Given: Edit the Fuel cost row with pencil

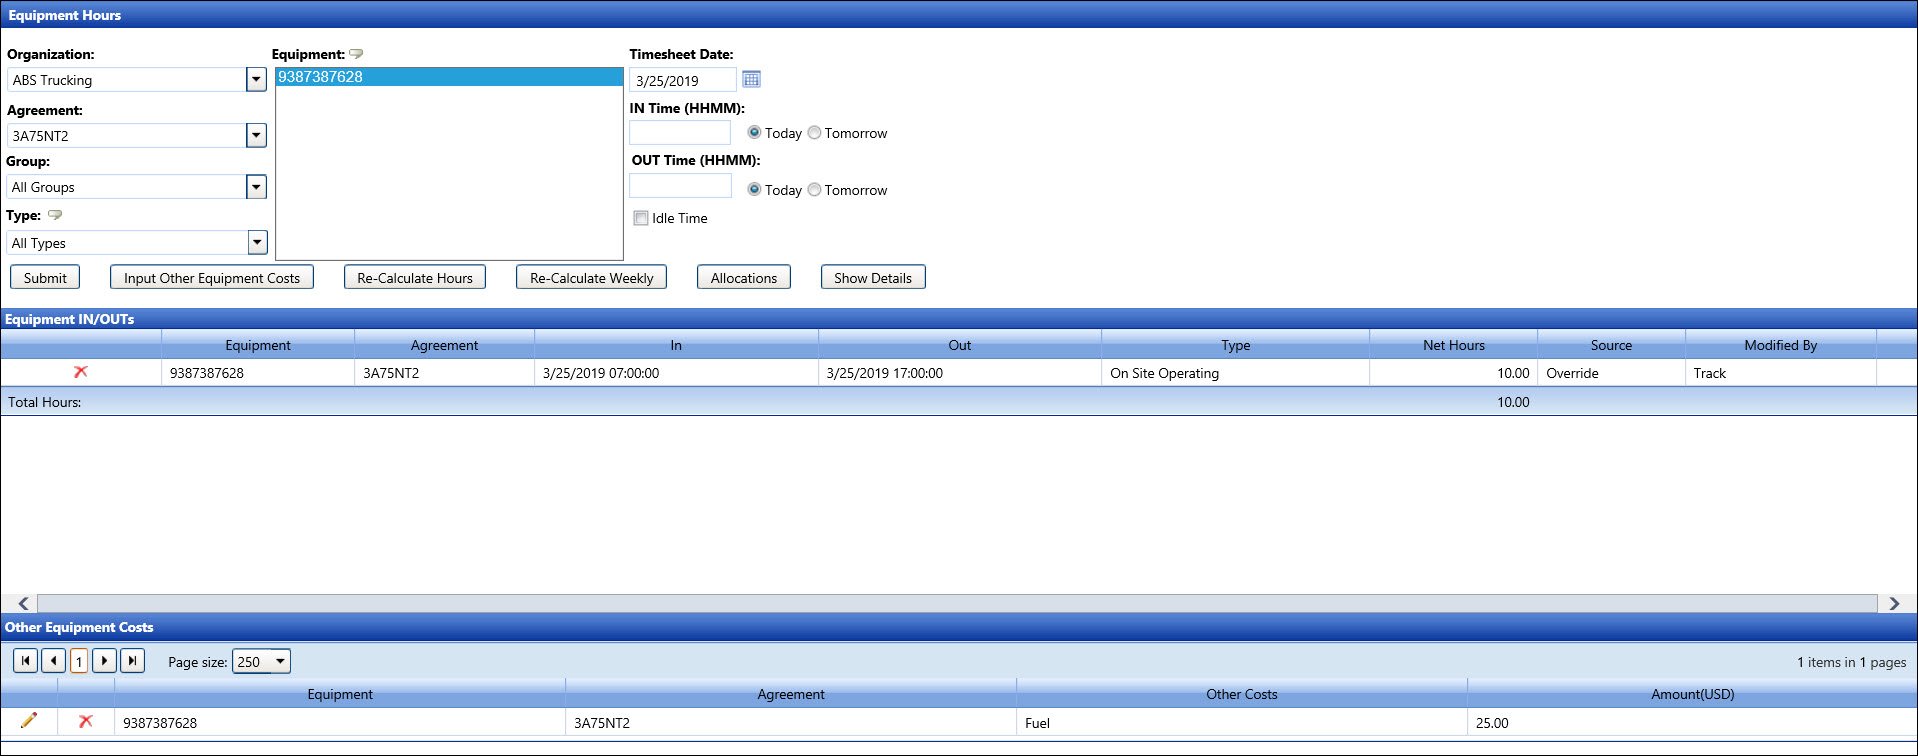Looking at the screenshot, I should [29, 721].
